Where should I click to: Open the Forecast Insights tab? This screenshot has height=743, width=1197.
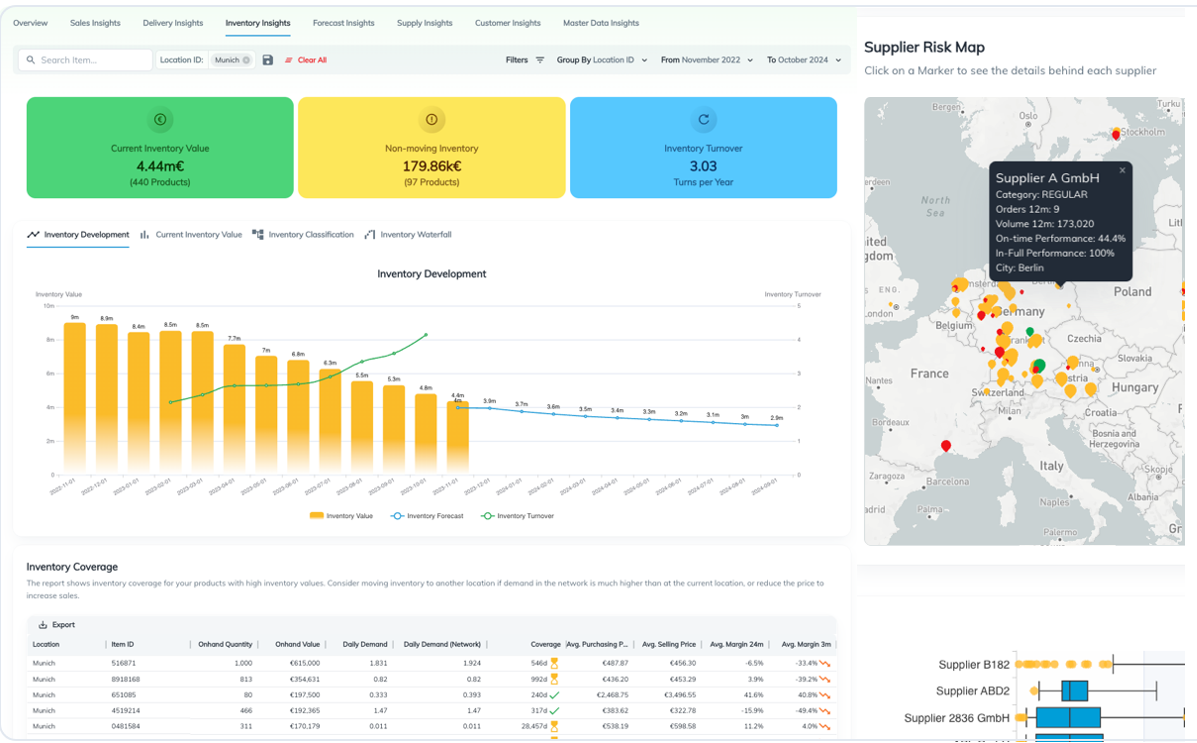[343, 23]
